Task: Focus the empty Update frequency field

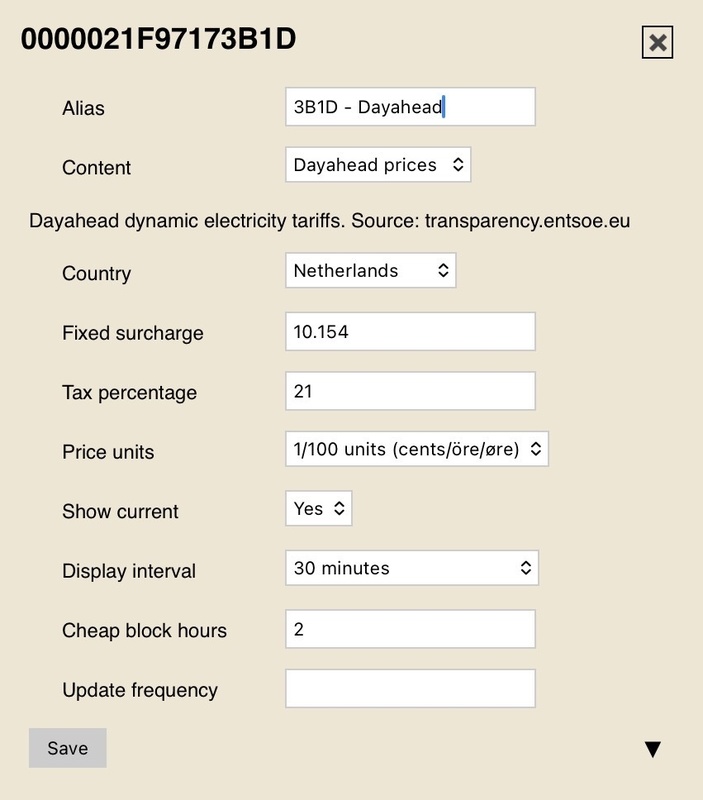Action: tap(410, 688)
